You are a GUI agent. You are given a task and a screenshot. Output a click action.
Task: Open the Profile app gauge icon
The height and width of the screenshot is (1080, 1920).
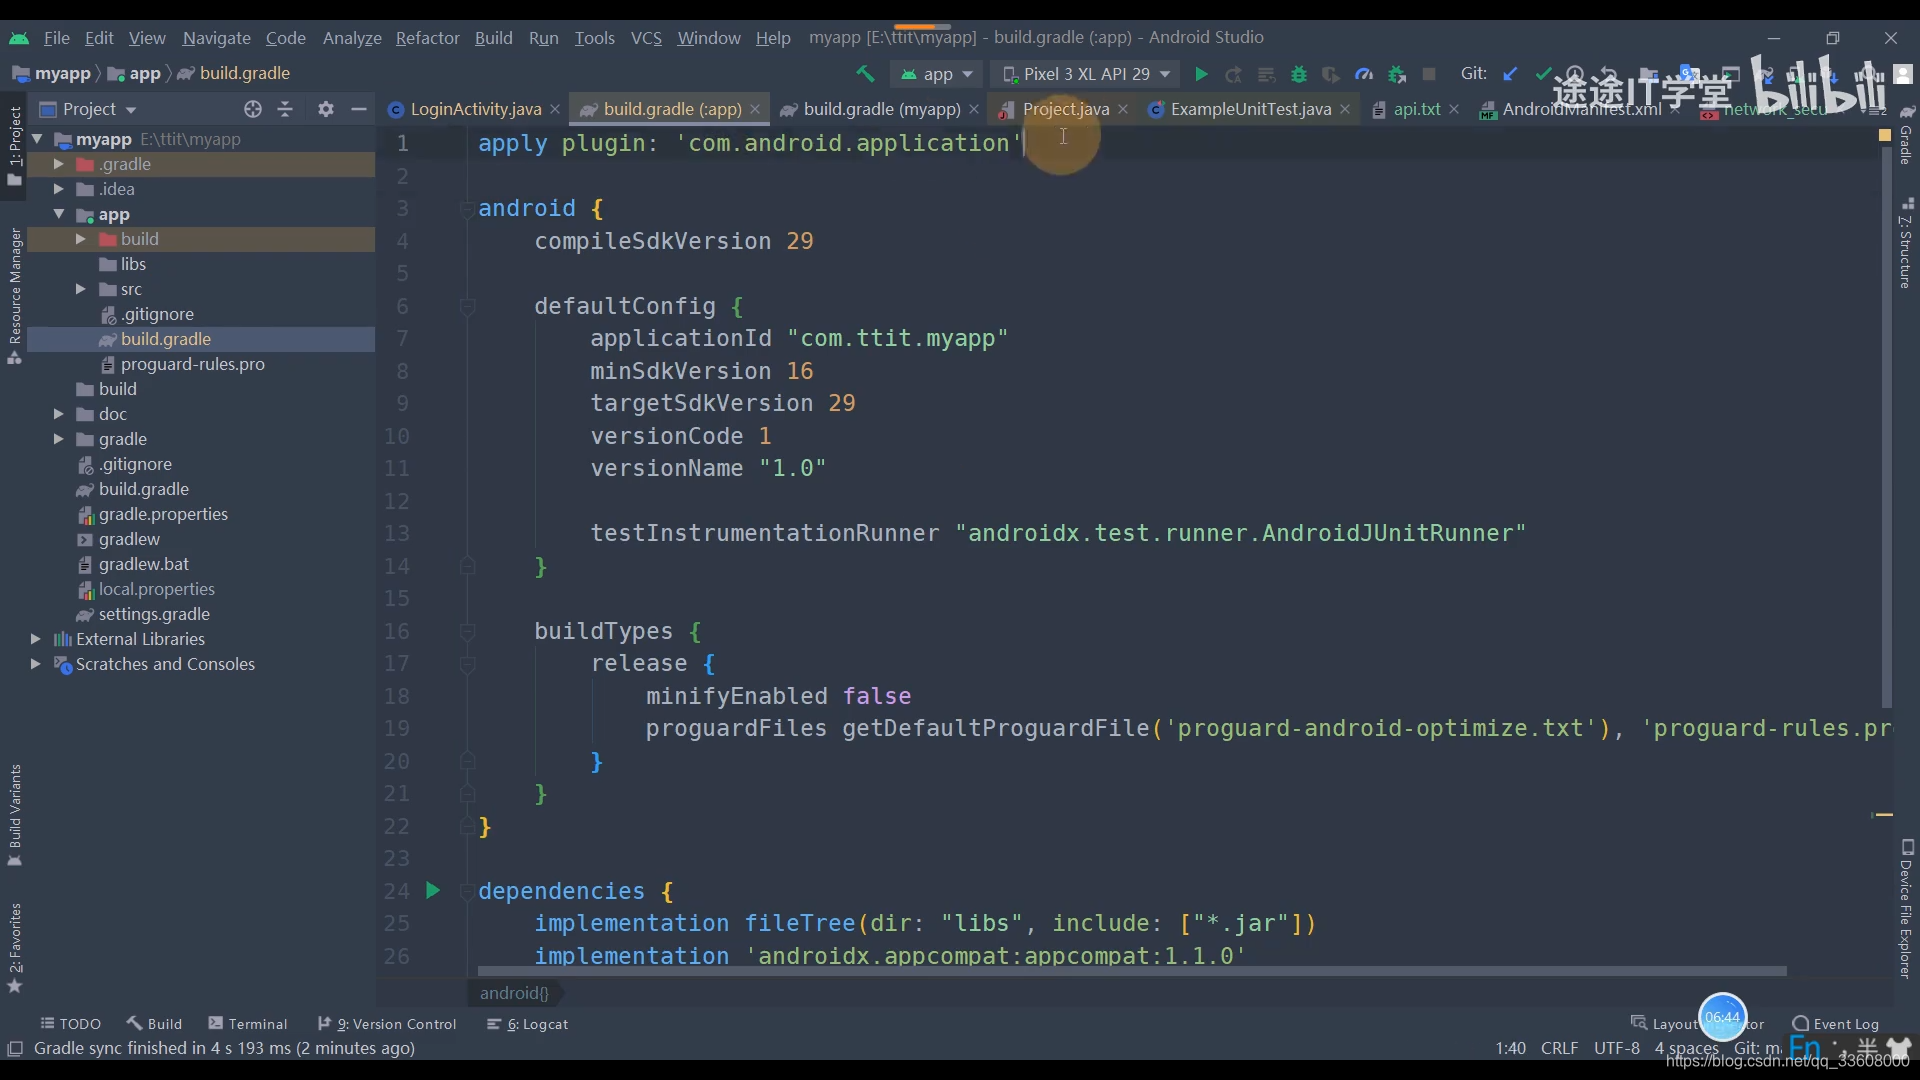click(x=1364, y=74)
